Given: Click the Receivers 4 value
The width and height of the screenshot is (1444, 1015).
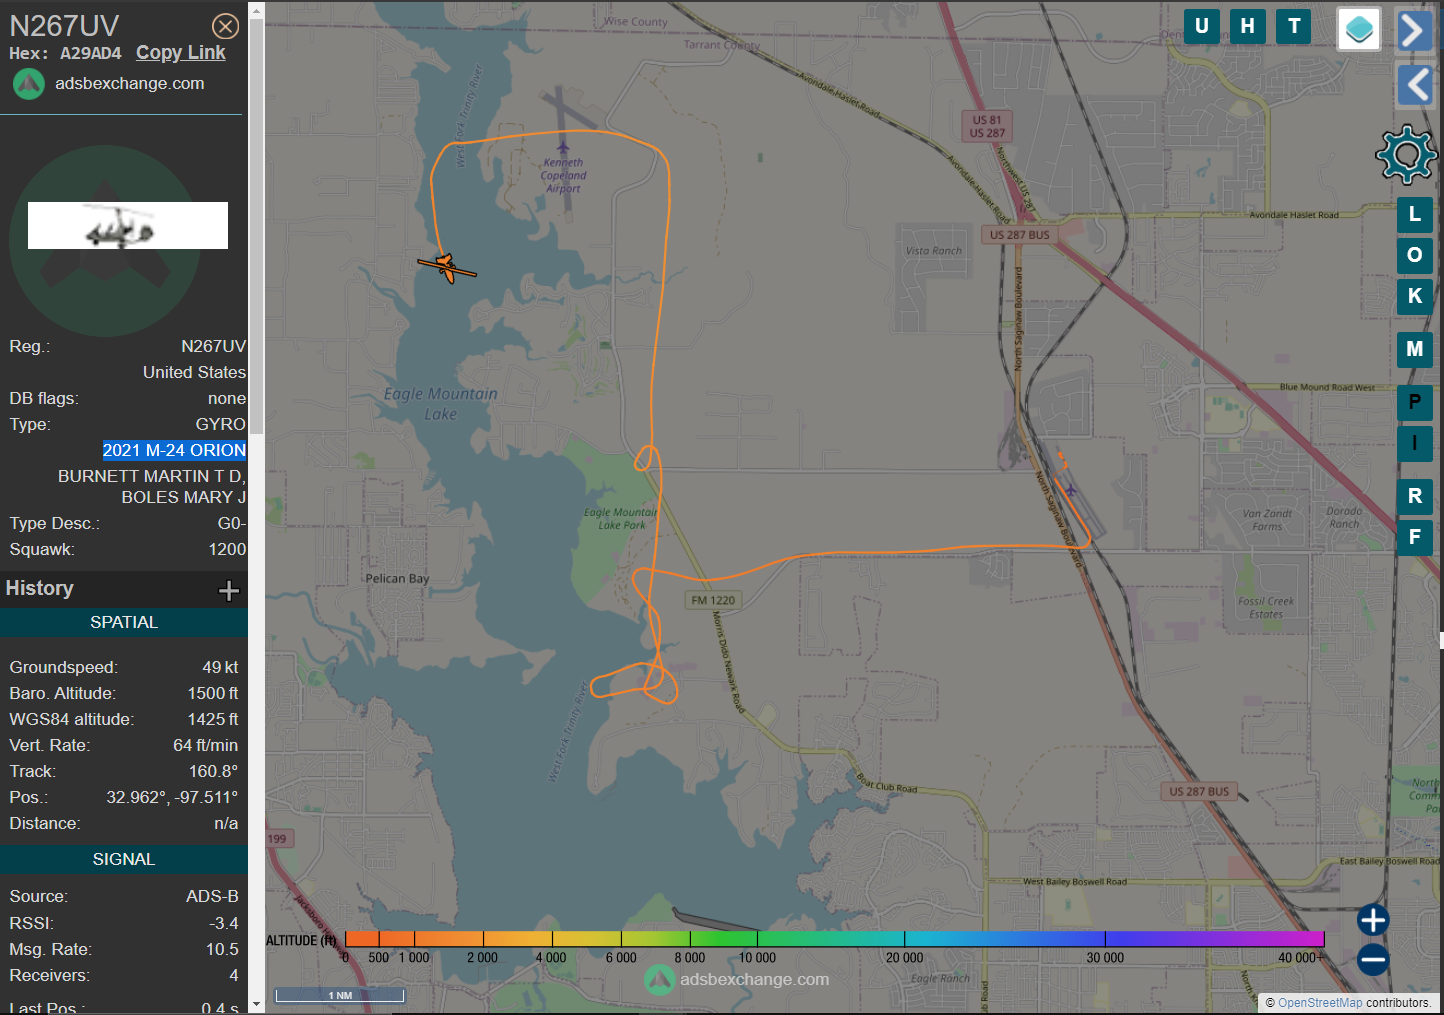Looking at the screenshot, I should [233, 976].
